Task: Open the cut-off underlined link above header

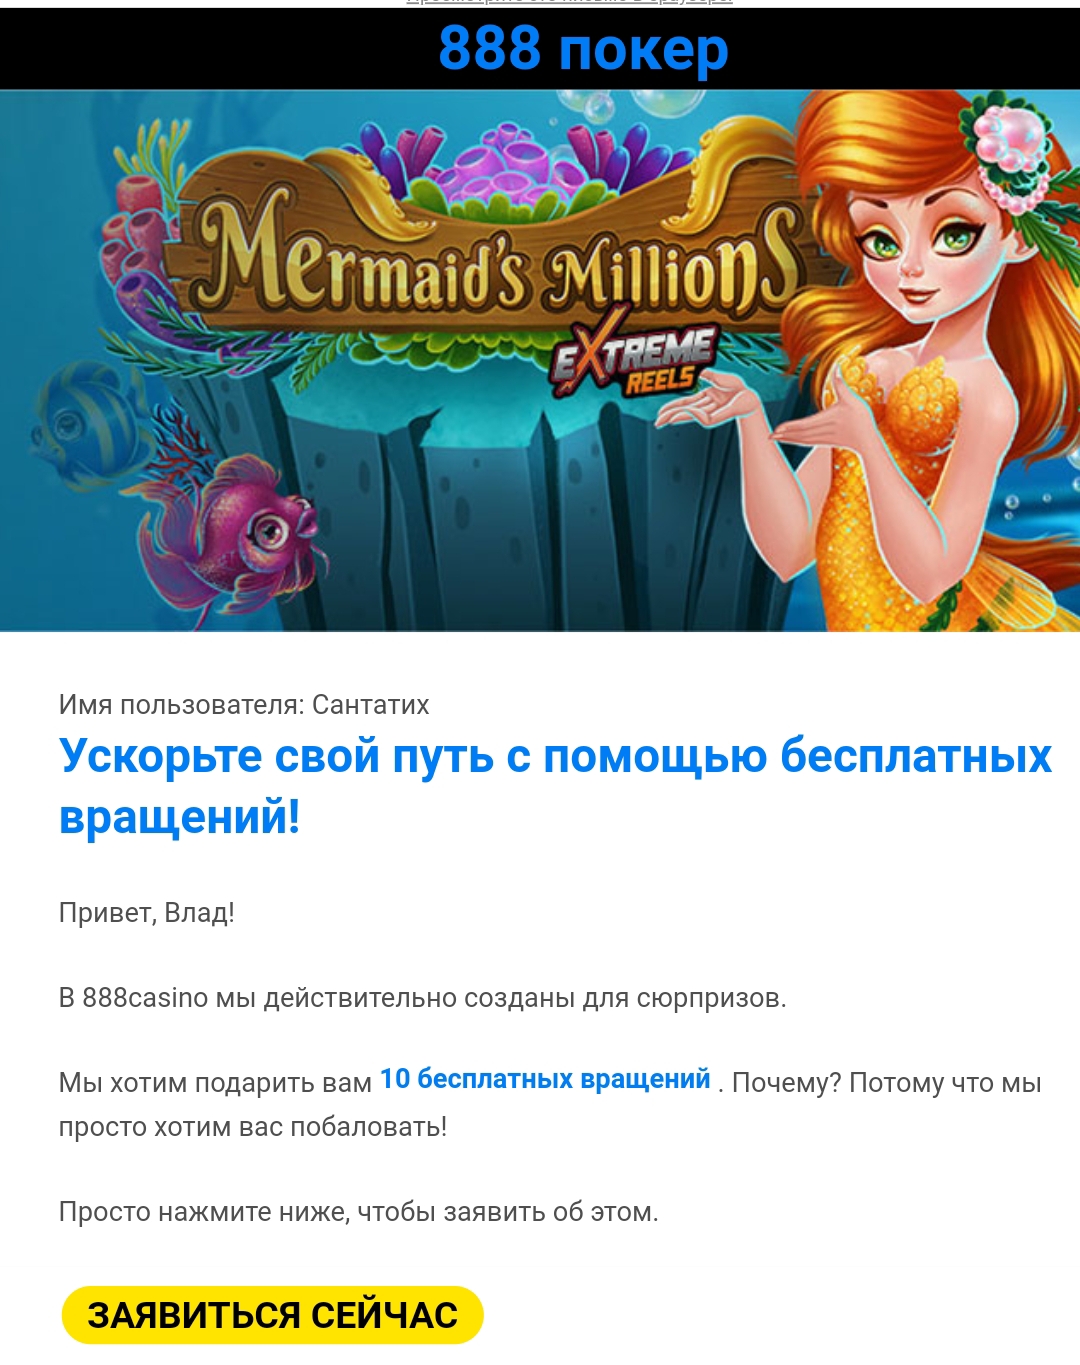Action: click(569, 3)
